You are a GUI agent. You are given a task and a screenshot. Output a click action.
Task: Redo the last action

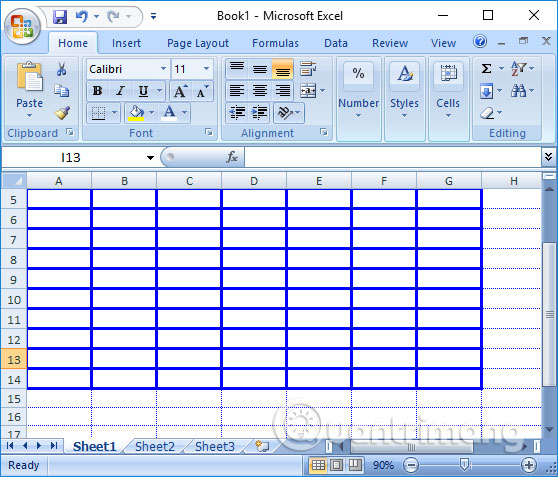coord(113,16)
